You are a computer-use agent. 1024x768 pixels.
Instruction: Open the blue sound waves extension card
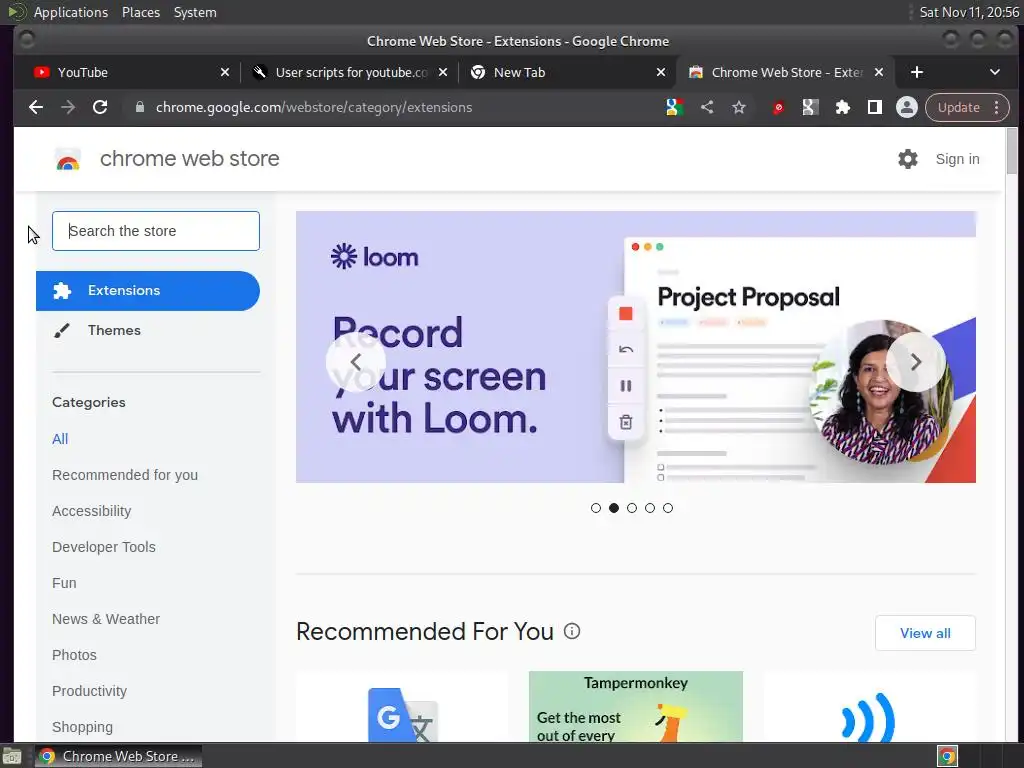point(869,707)
